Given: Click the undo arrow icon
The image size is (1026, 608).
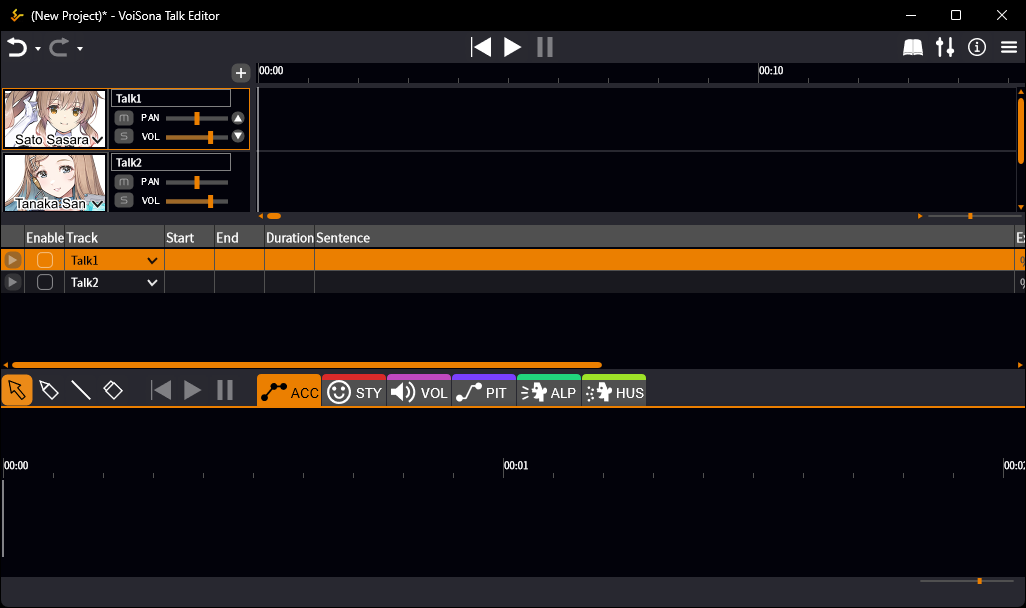Looking at the screenshot, I should pos(18,48).
